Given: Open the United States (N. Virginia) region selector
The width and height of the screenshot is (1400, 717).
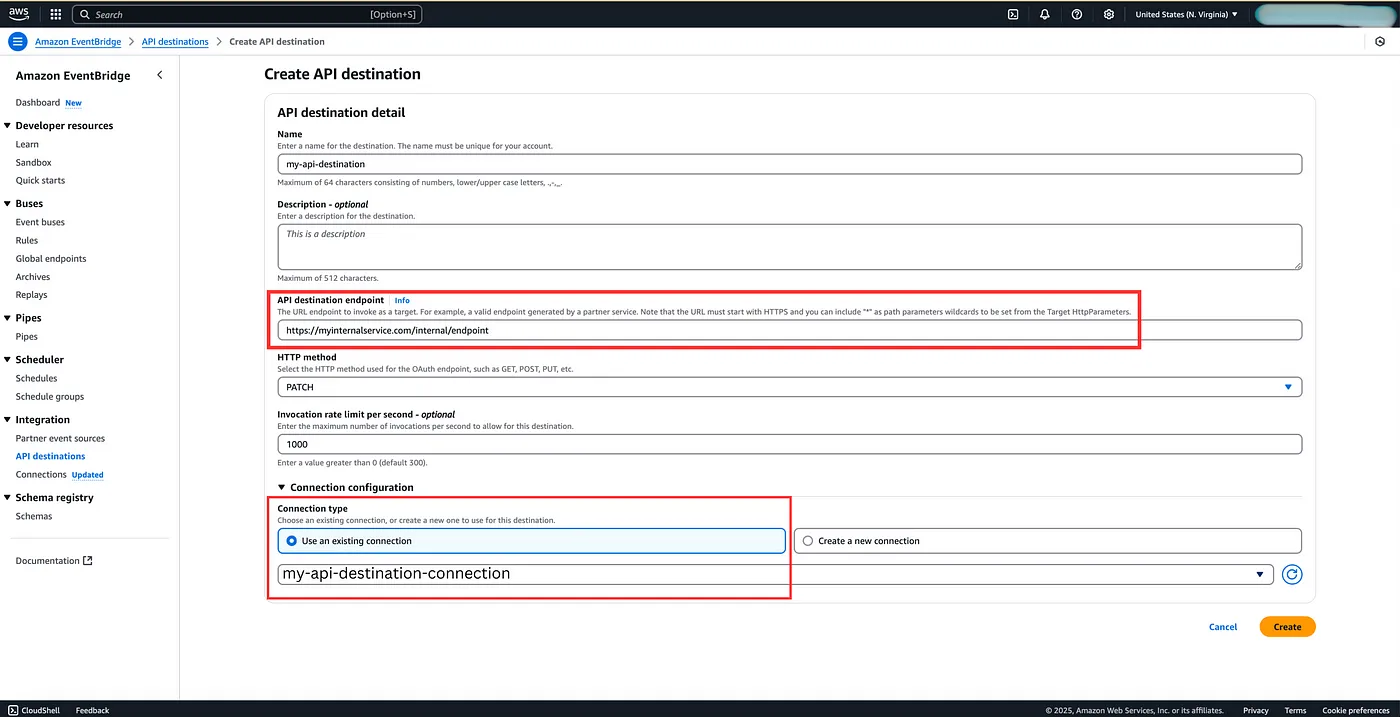Looking at the screenshot, I should pos(1186,14).
